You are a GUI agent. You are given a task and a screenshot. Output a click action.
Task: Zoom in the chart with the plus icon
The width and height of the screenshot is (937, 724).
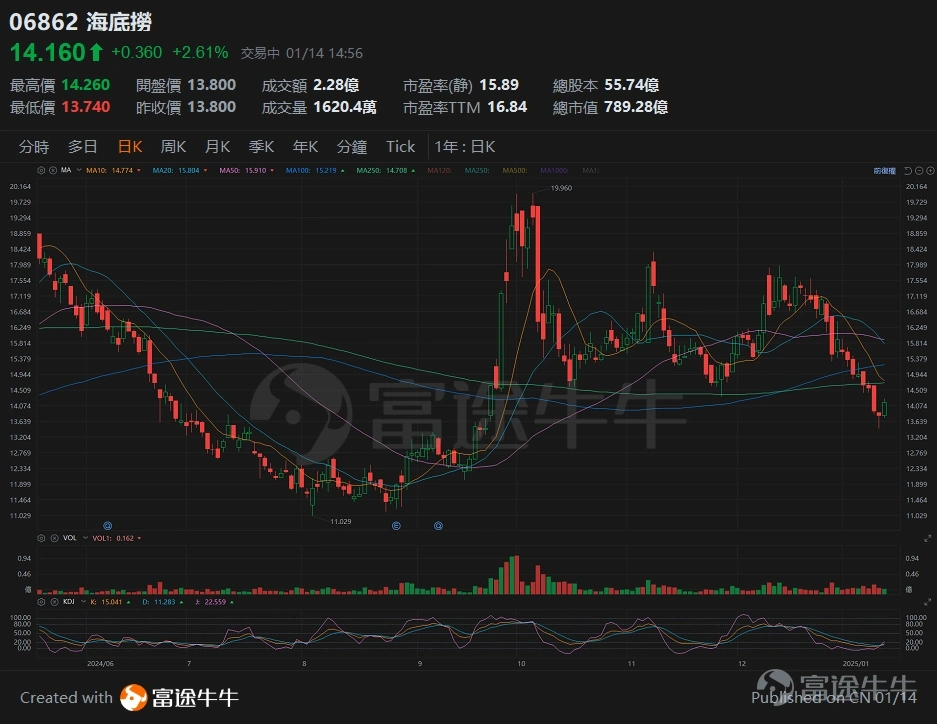930,171
